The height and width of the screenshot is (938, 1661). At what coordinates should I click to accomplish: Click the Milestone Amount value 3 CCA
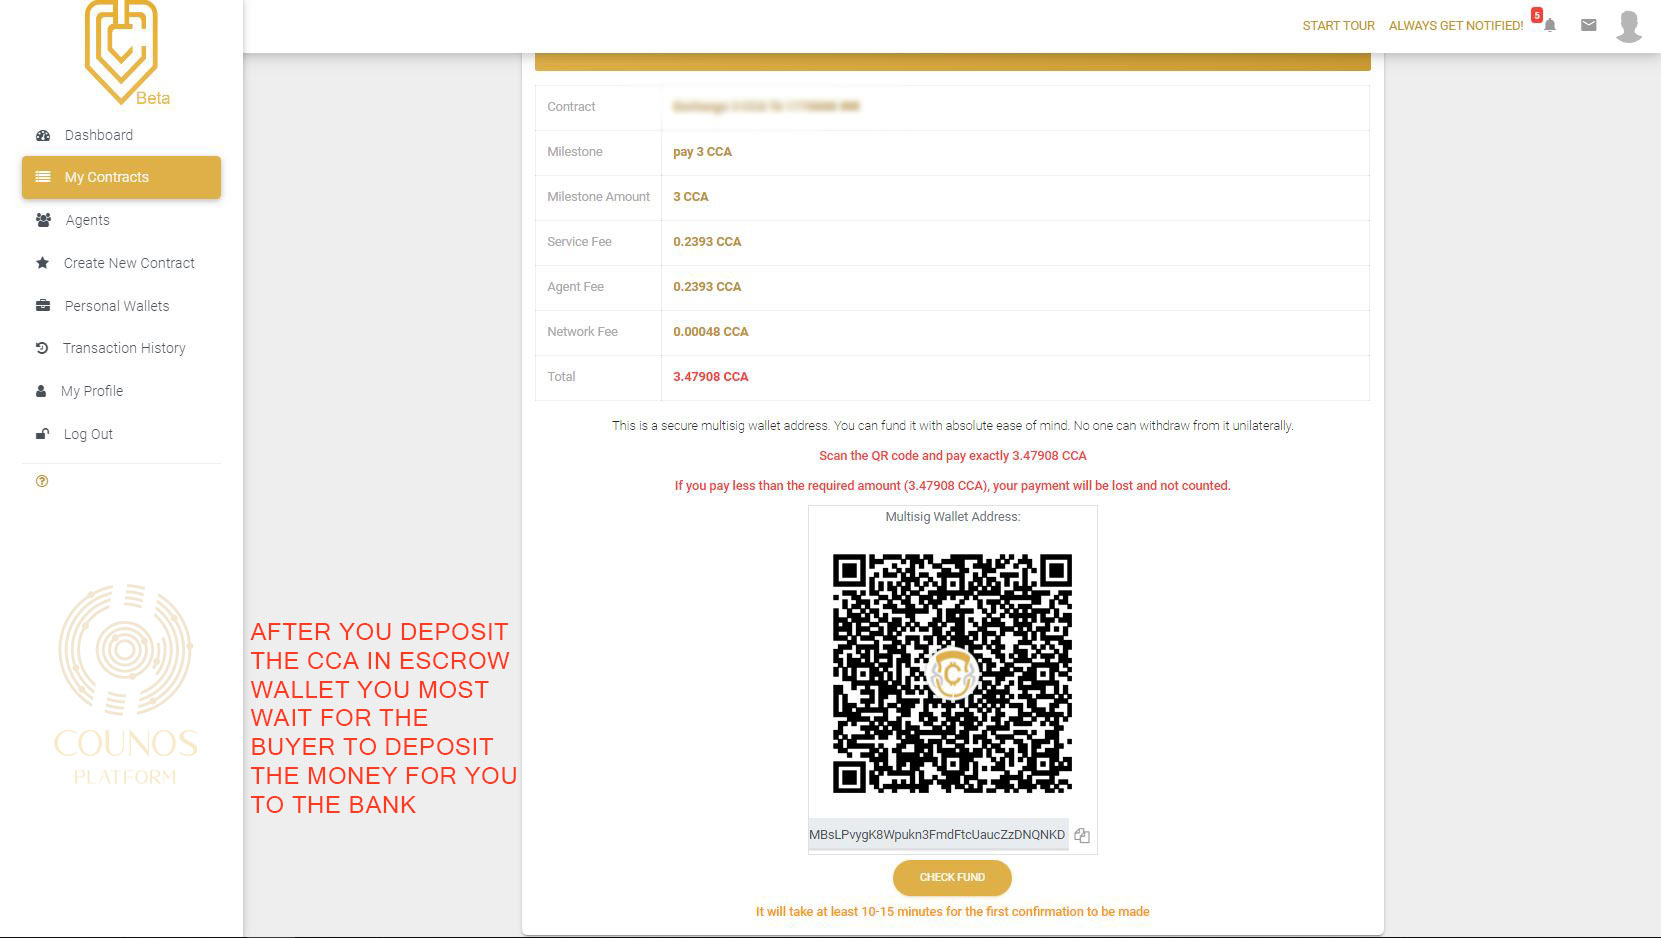click(x=691, y=197)
